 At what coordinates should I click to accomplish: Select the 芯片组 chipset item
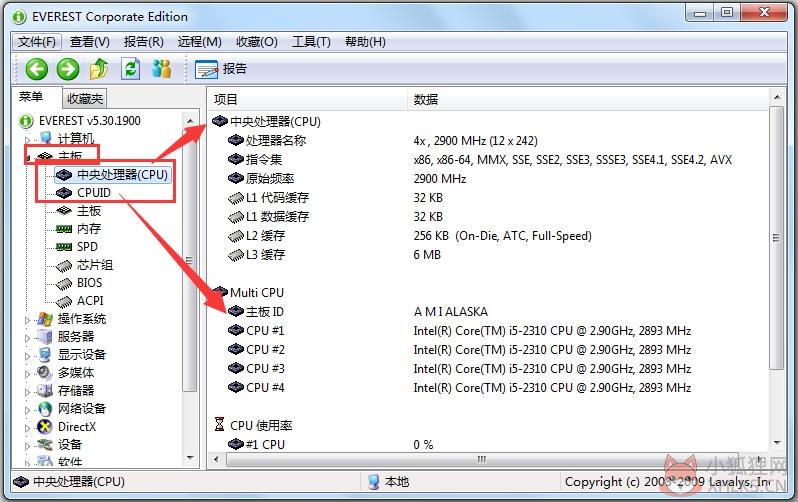pos(95,265)
